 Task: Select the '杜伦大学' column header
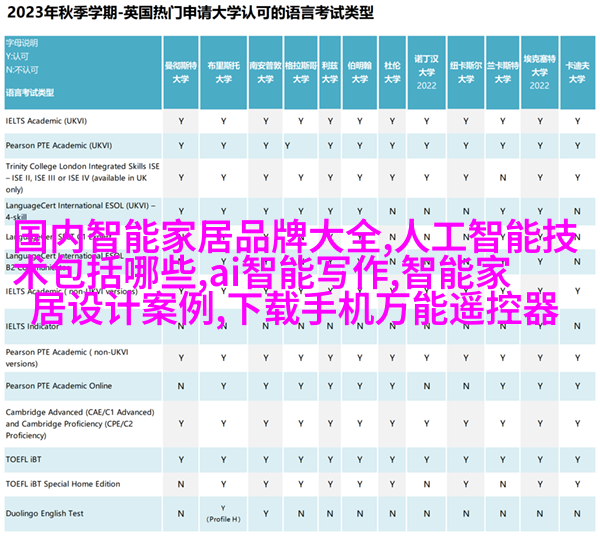coord(392,72)
